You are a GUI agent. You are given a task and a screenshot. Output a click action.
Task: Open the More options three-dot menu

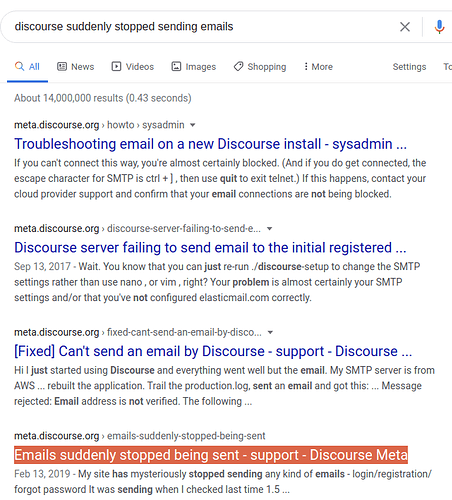tap(318, 67)
